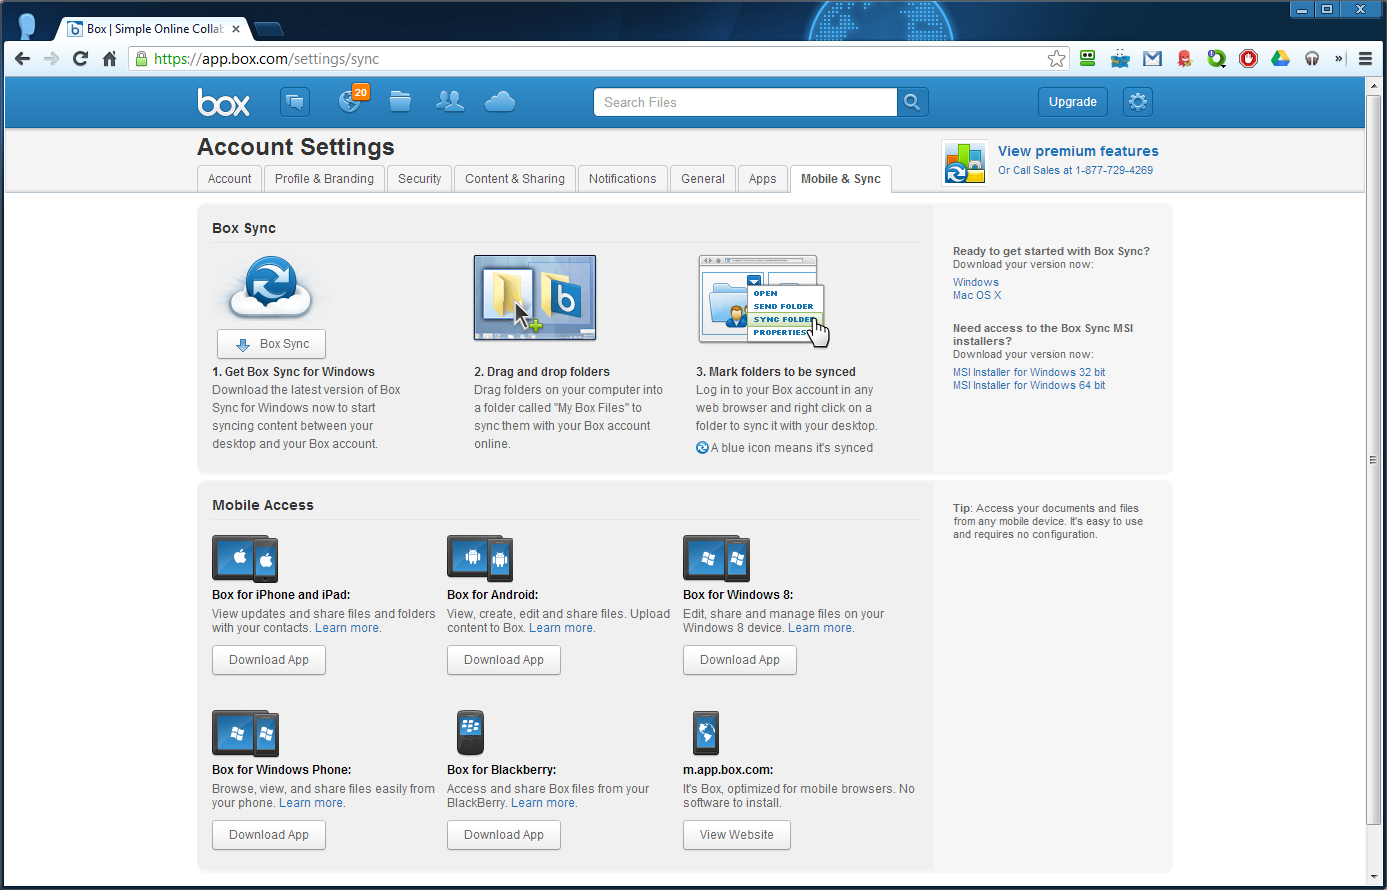The image size is (1387, 890).
Task: Focus the Search Files input field
Action: coord(745,102)
